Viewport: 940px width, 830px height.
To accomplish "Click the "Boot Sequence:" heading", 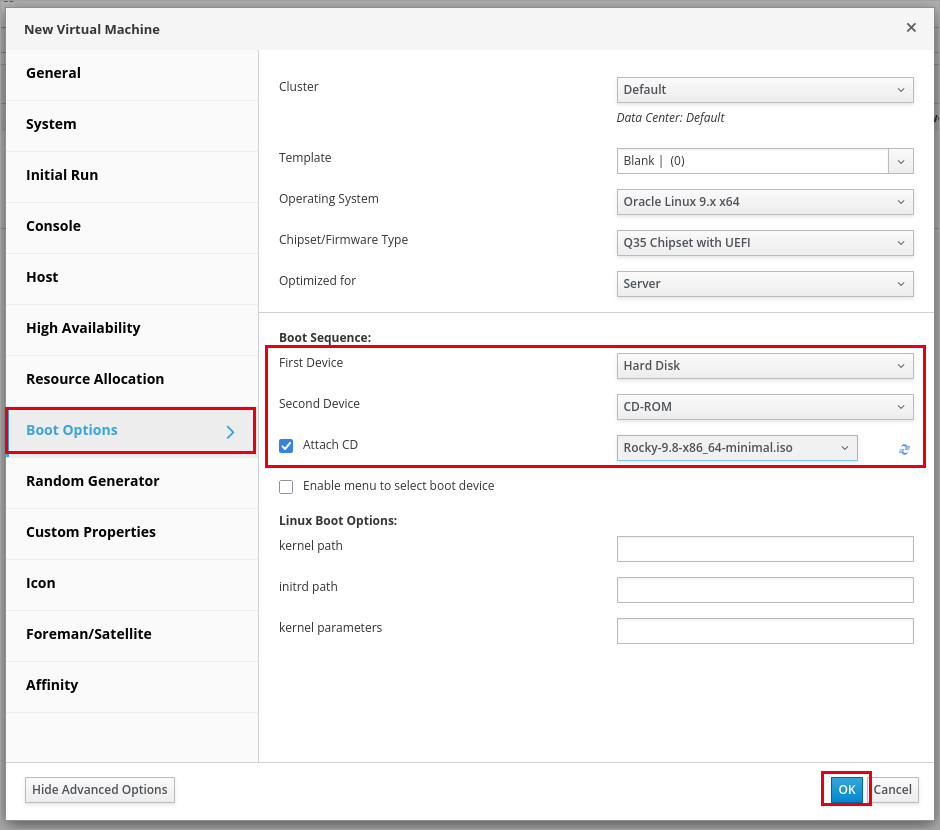I will tap(325, 337).
